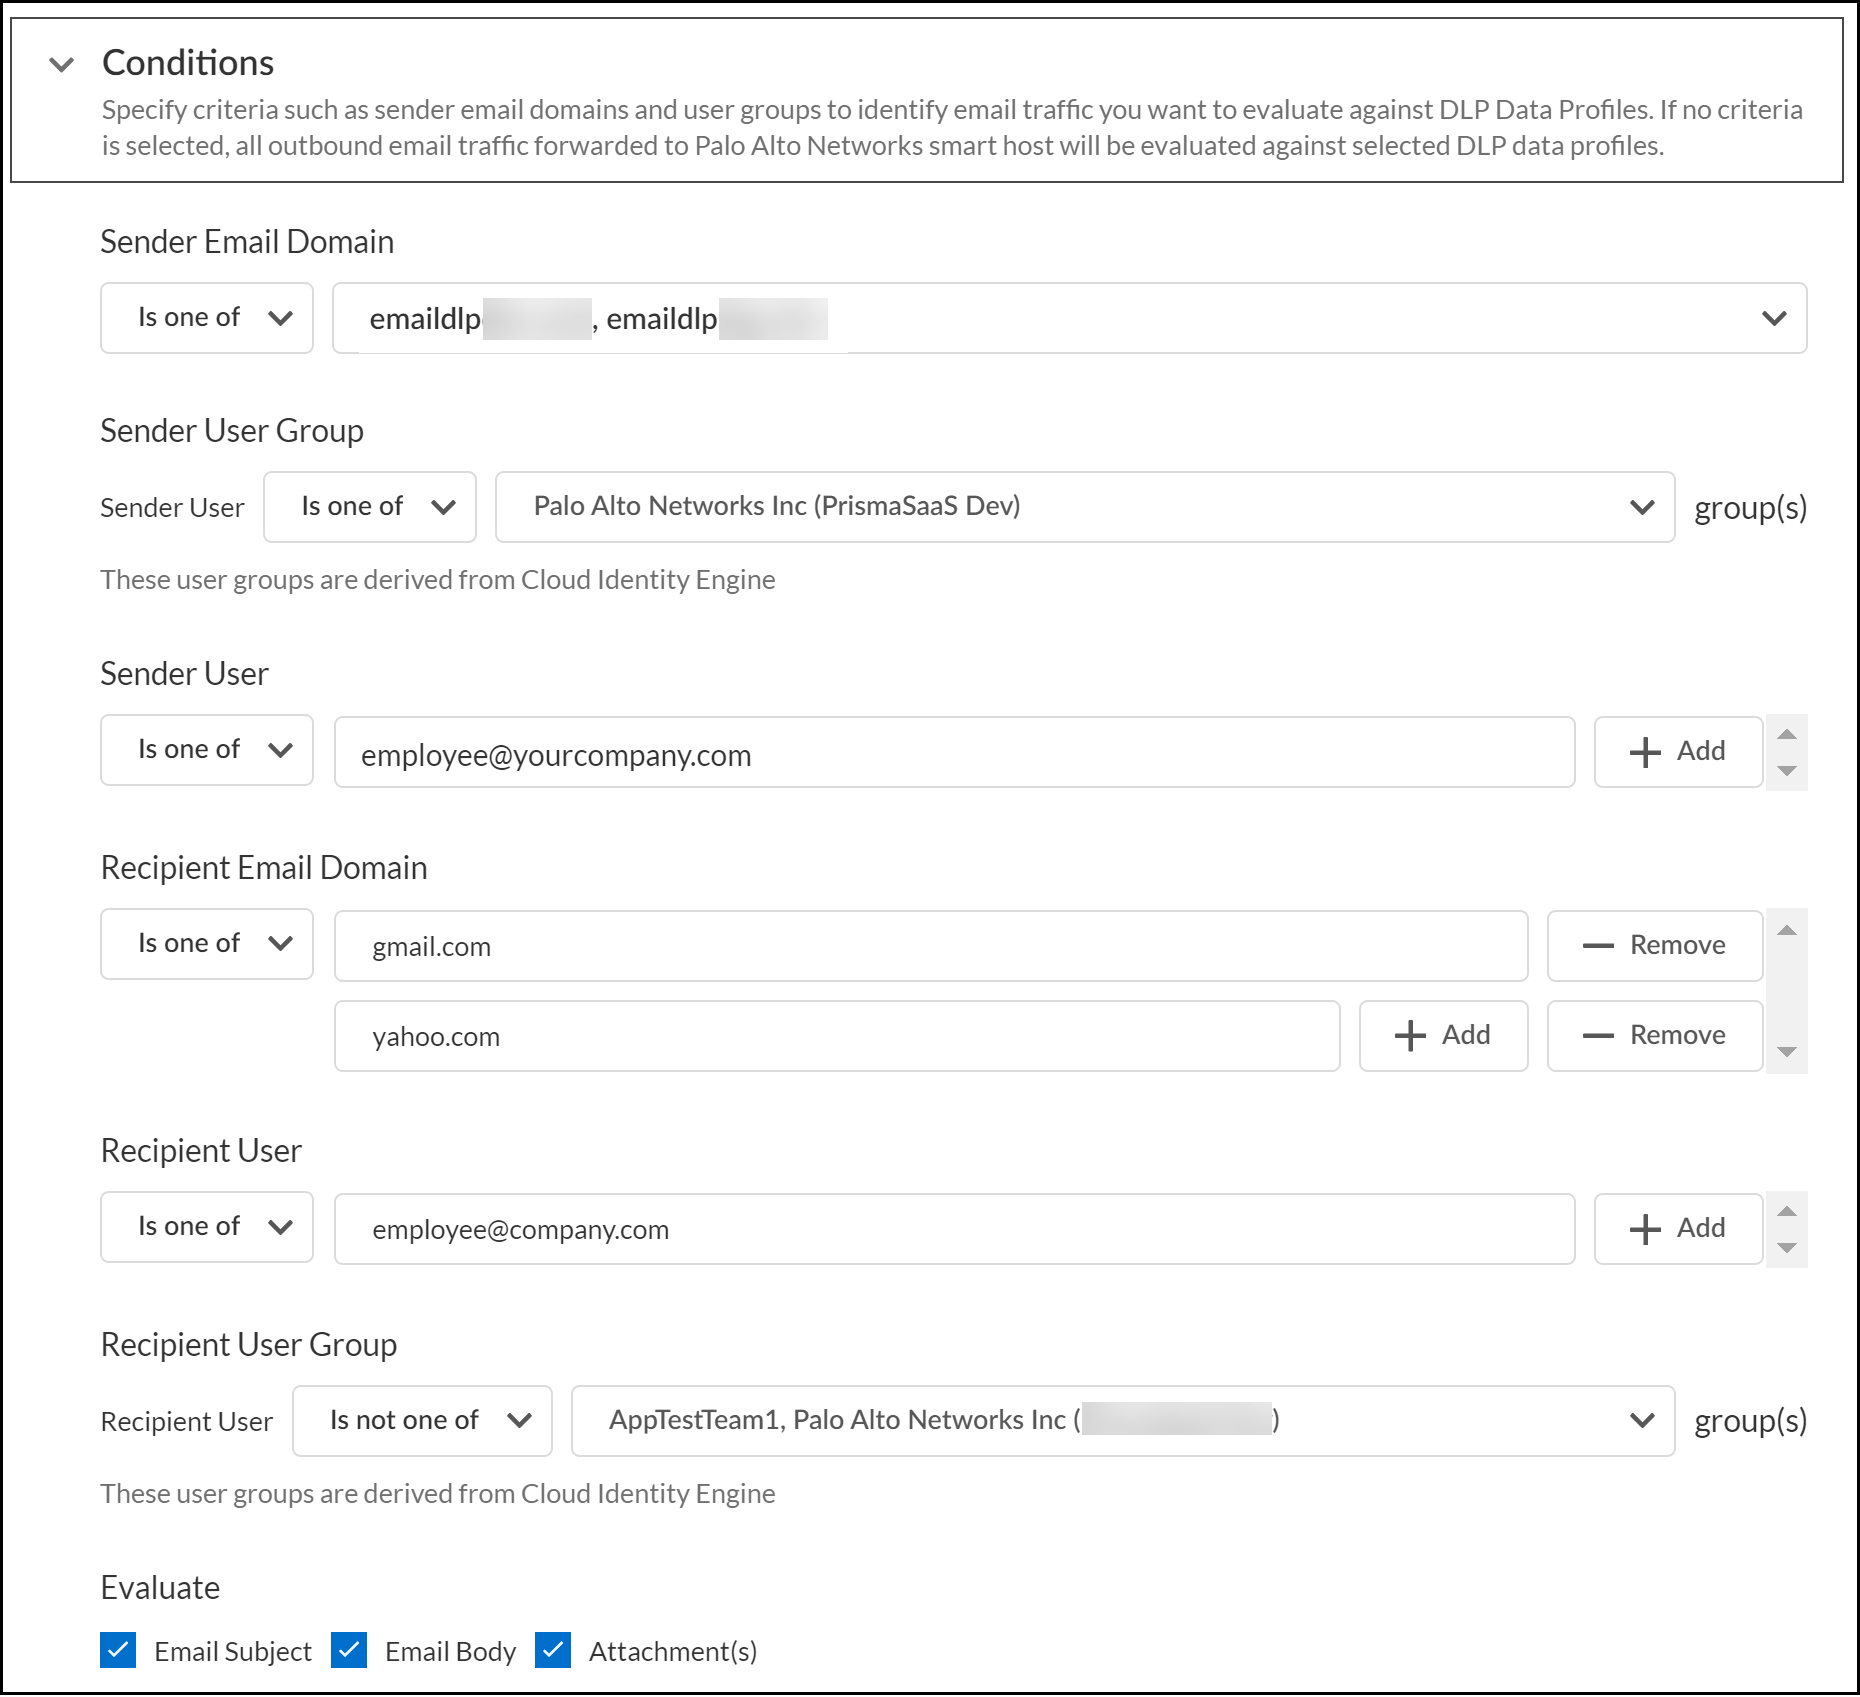Expand the emaildlp domains list dropdown
1860x1697 pixels.
point(1773,318)
